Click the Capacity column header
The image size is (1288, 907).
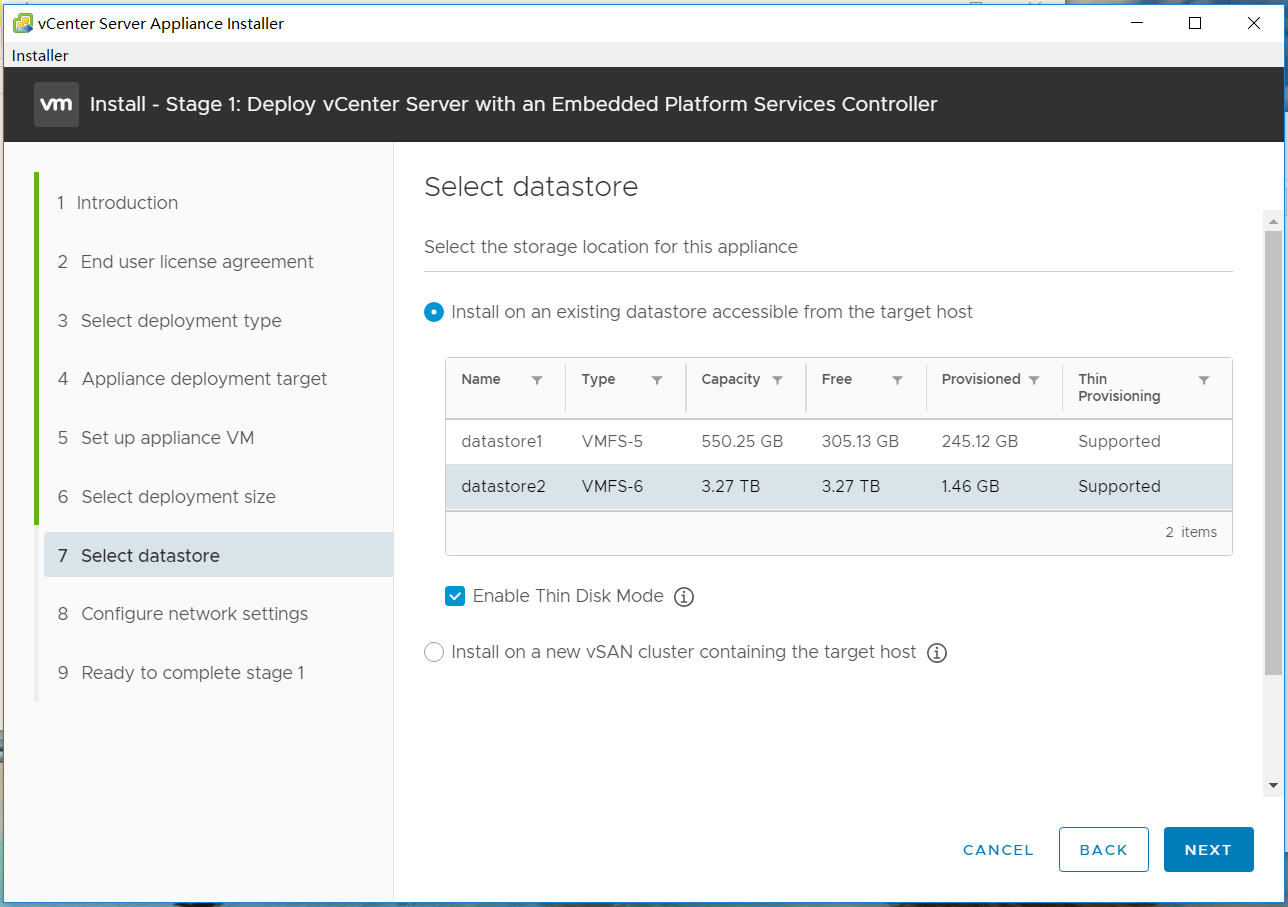[731, 379]
